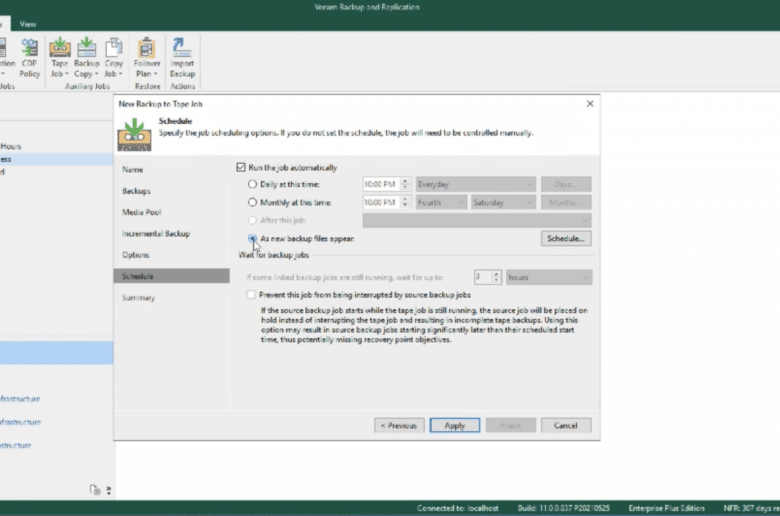Click the daily 10:00 PM time field
Viewport: 780px width, 516px height.
point(381,184)
